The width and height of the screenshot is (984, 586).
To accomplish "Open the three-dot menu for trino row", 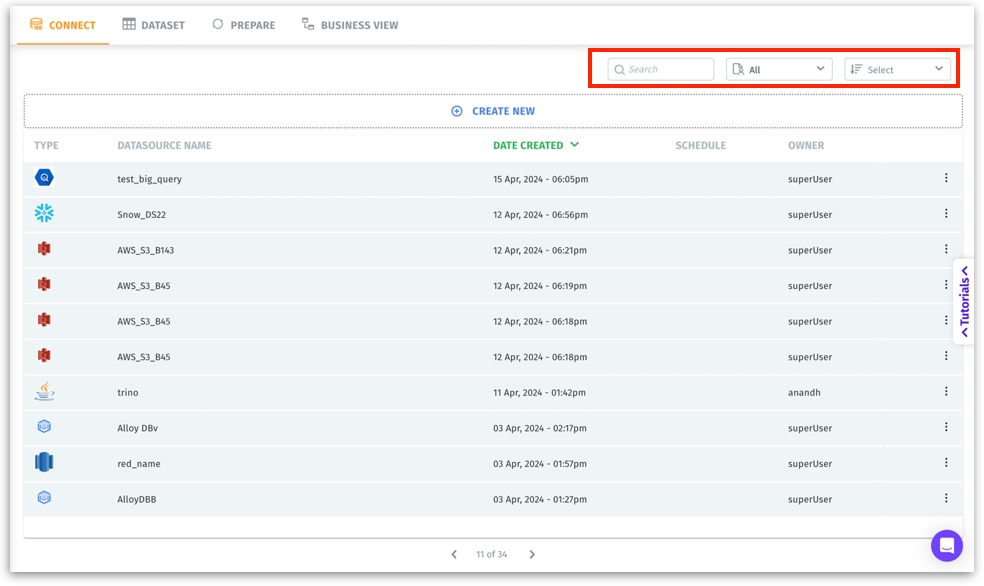I will pyautogui.click(x=946, y=392).
